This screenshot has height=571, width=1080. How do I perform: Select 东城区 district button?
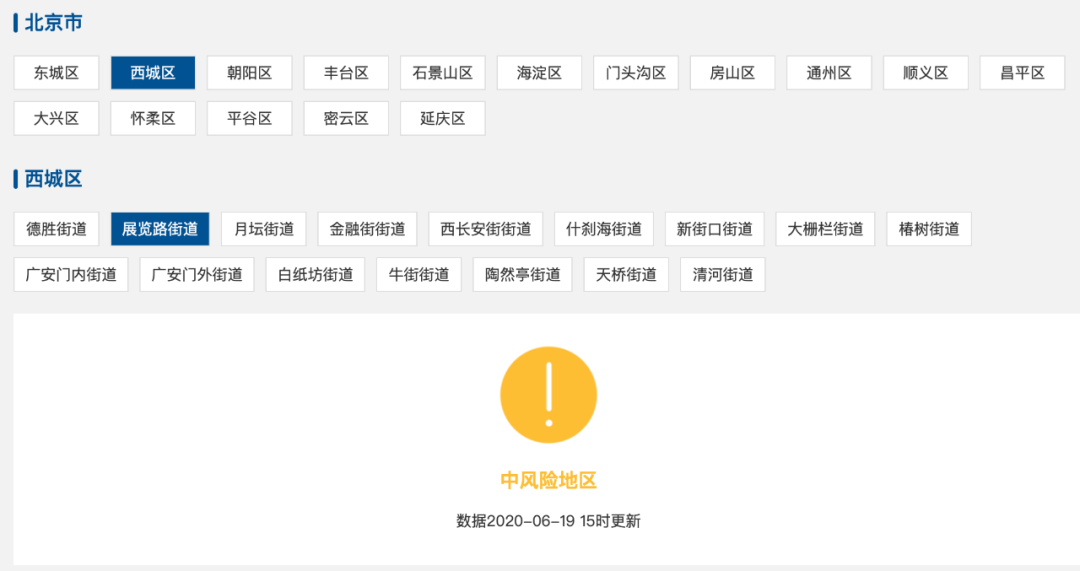56,73
